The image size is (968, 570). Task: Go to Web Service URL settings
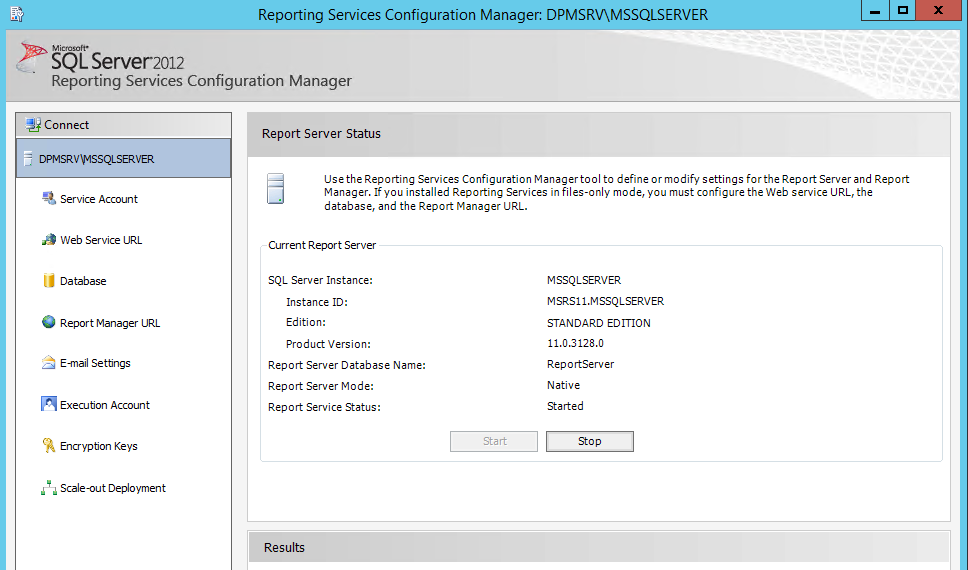click(101, 240)
